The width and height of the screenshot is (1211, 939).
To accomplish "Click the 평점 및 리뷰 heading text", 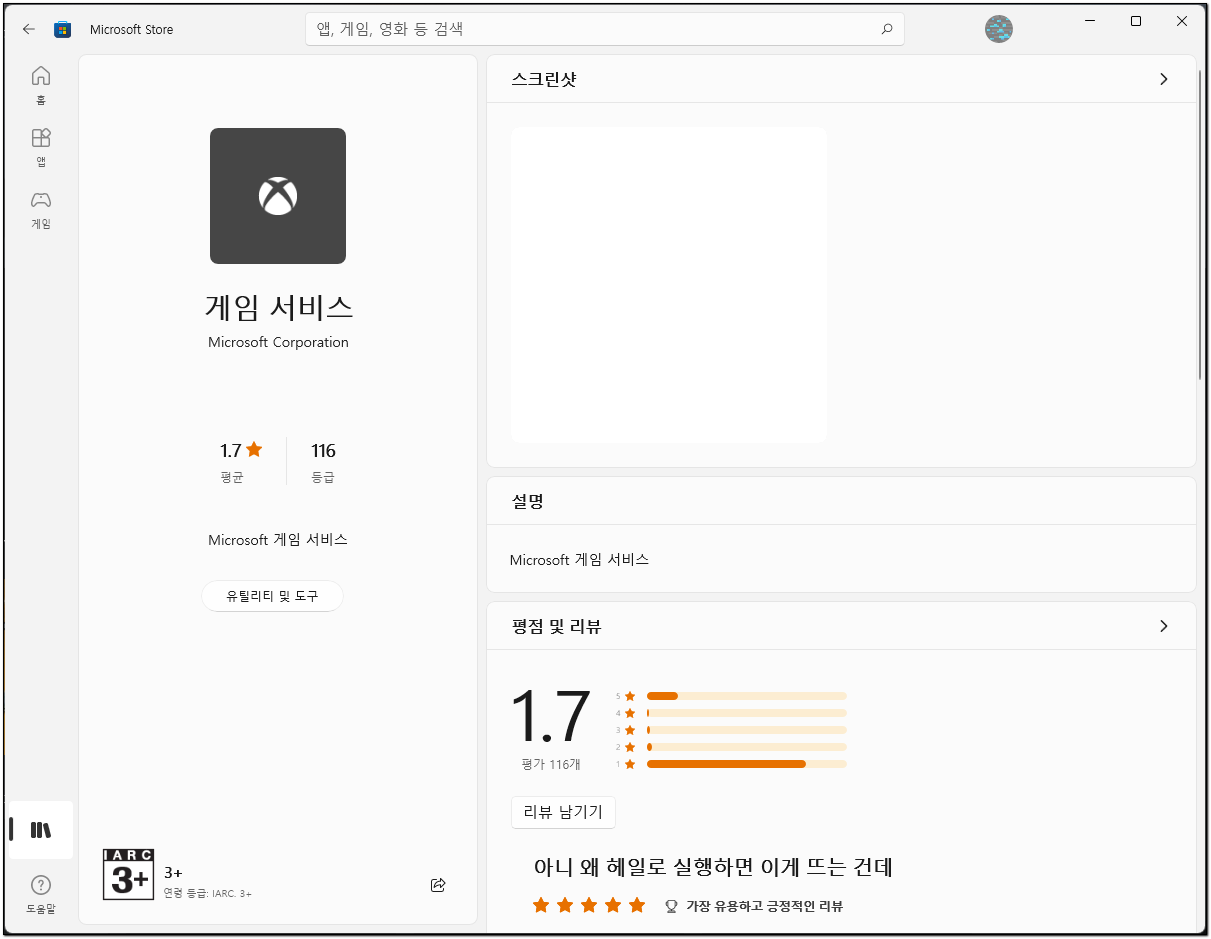I will click(556, 627).
